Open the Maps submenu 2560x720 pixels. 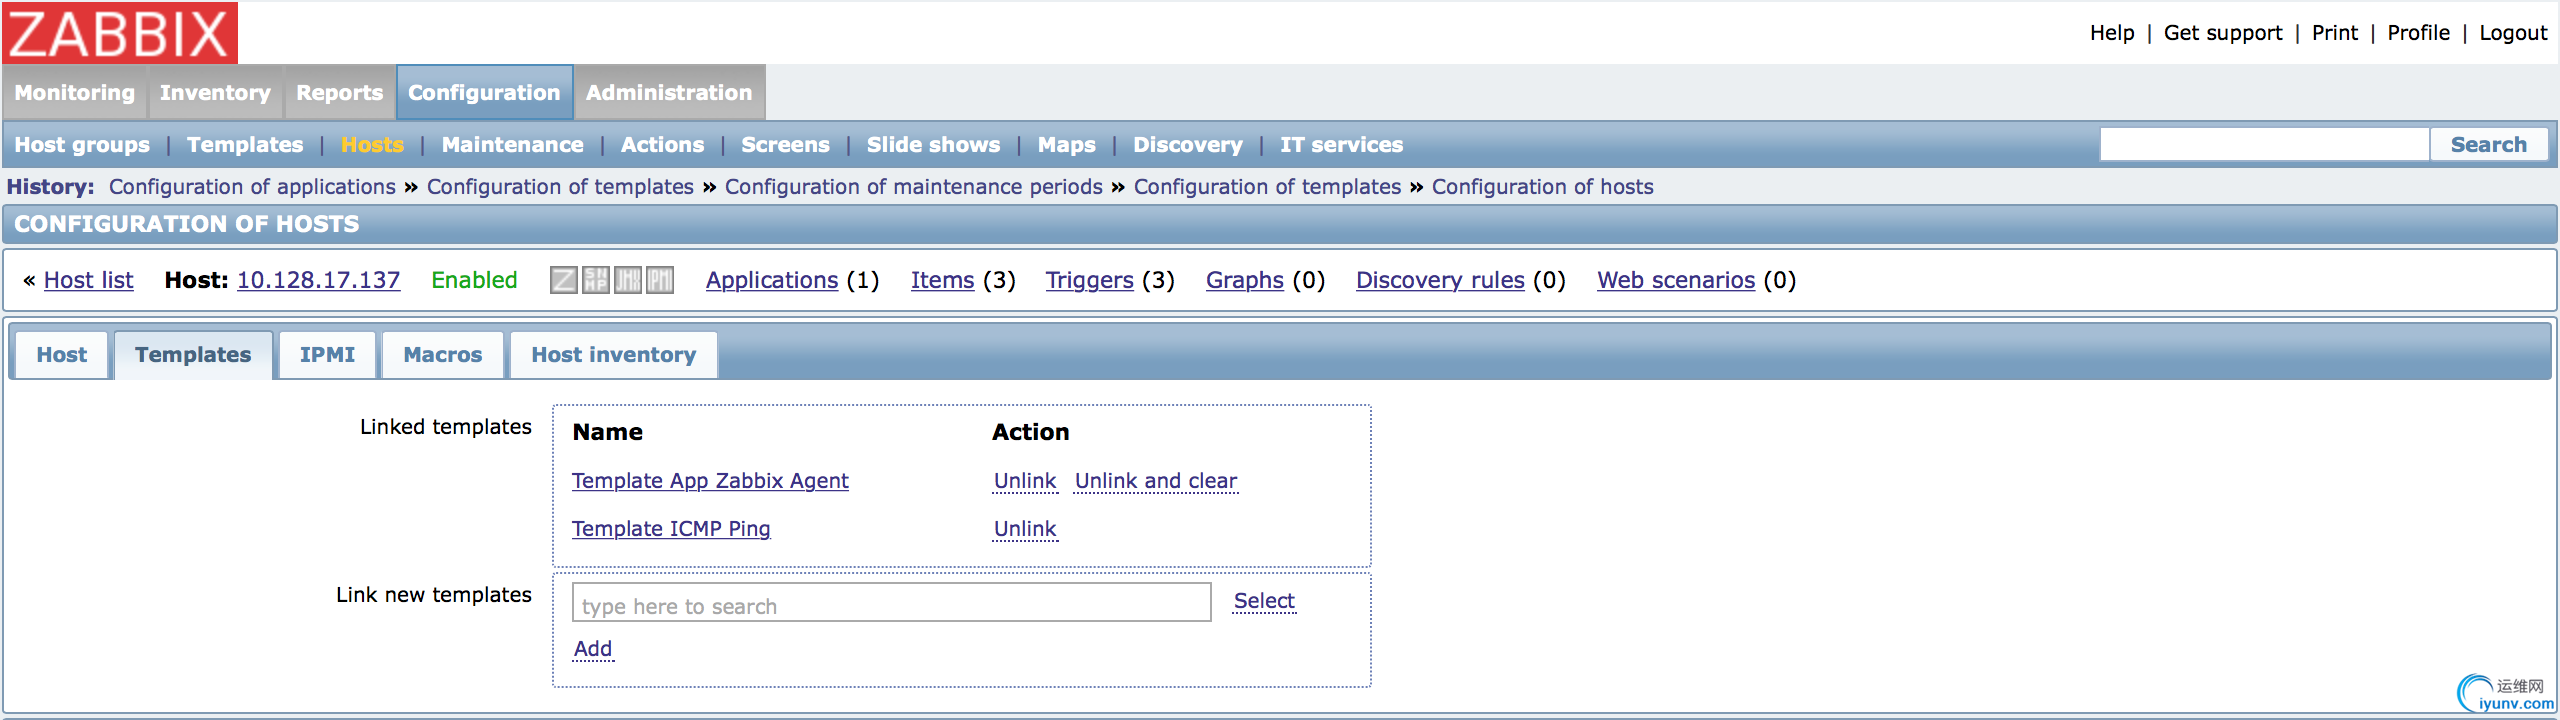tap(1066, 145)
